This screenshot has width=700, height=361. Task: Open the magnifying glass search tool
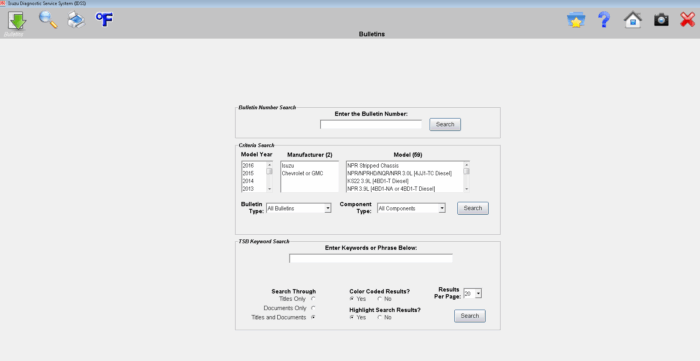[x=48, y=20]
